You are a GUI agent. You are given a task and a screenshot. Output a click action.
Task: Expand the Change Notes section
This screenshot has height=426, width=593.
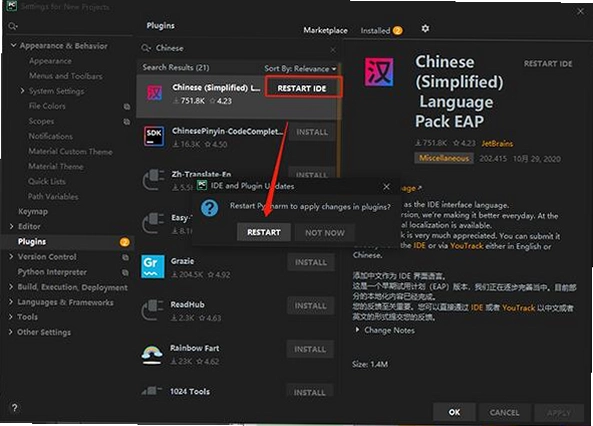pos(357,330)
